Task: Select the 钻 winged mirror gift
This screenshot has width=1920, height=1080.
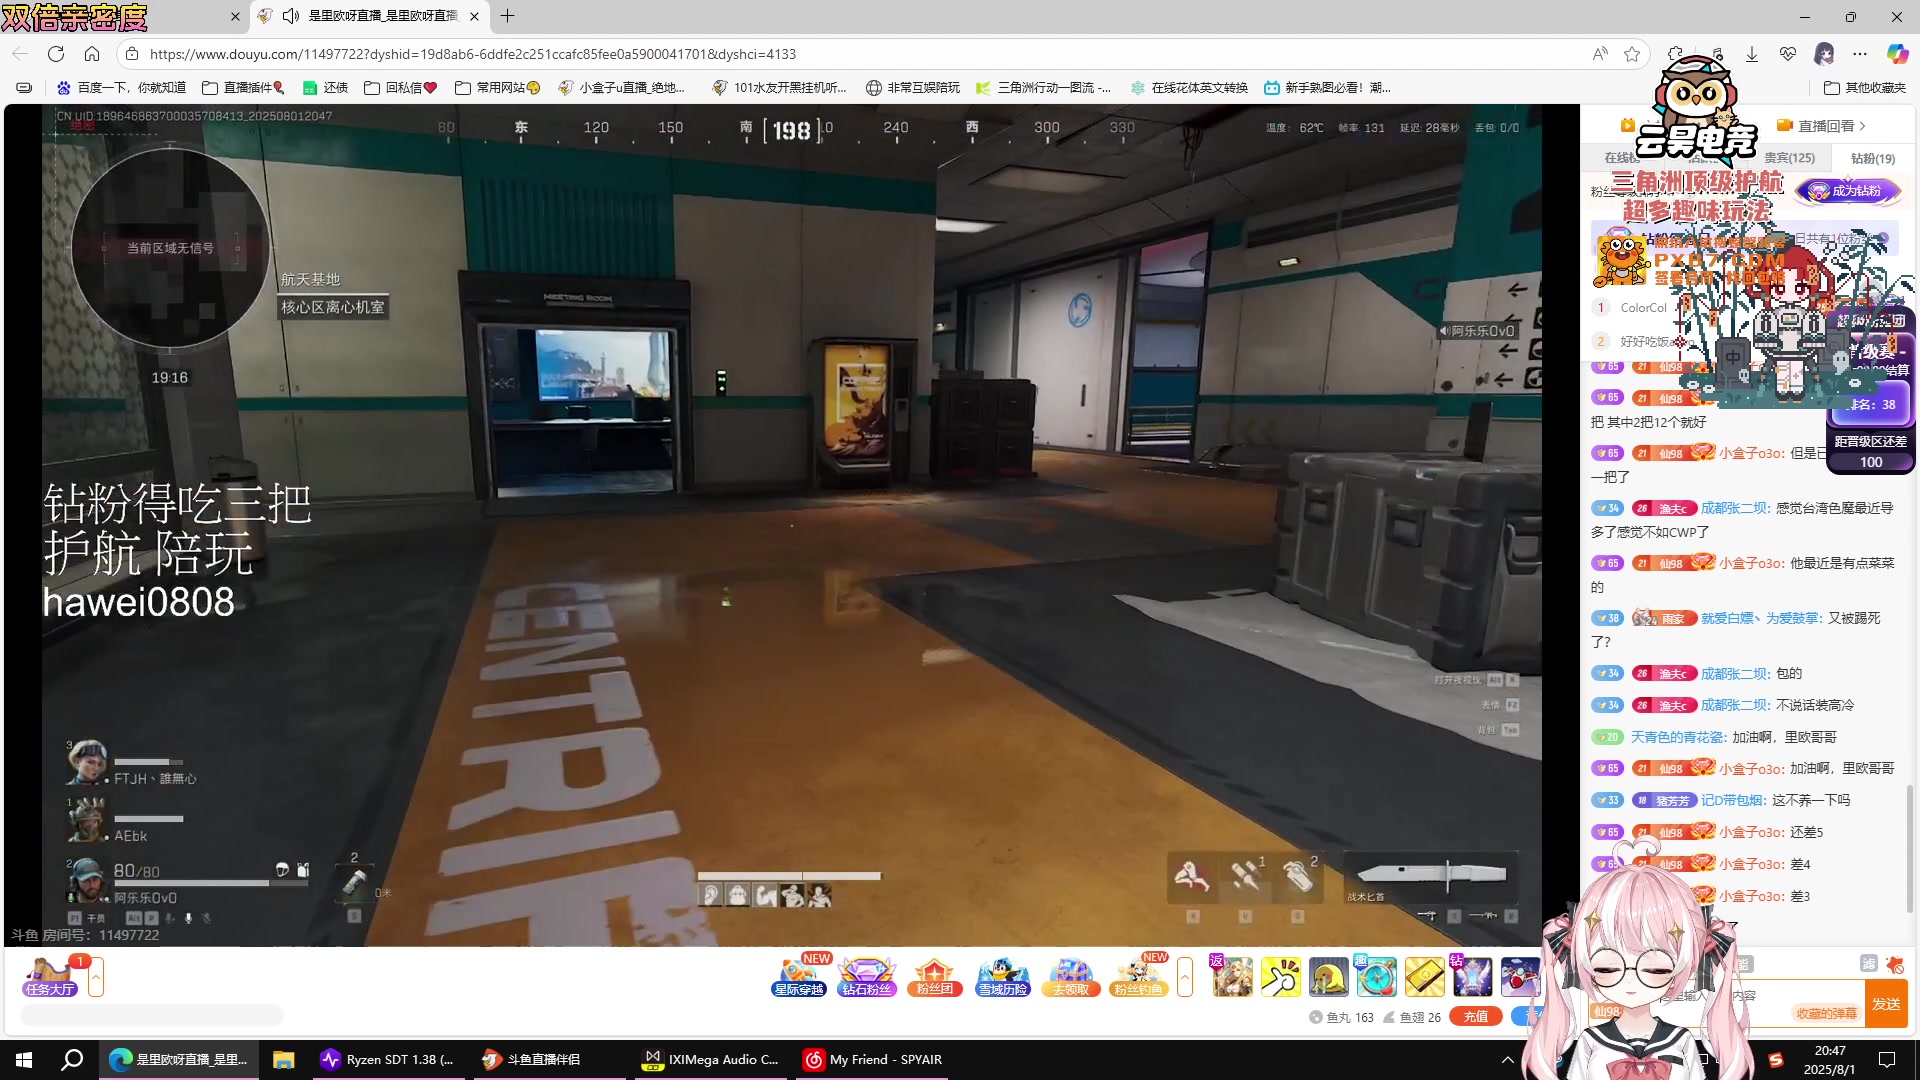Action: click(1472, 977)
